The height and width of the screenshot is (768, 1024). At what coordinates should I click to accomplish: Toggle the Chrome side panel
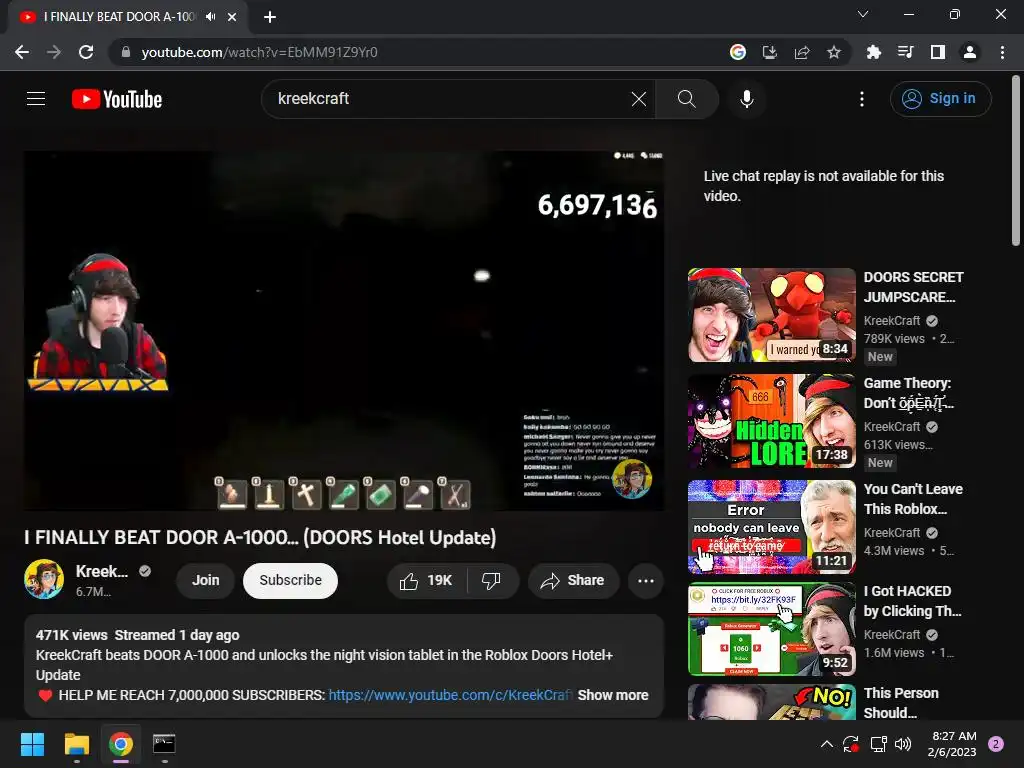point(938,52)
